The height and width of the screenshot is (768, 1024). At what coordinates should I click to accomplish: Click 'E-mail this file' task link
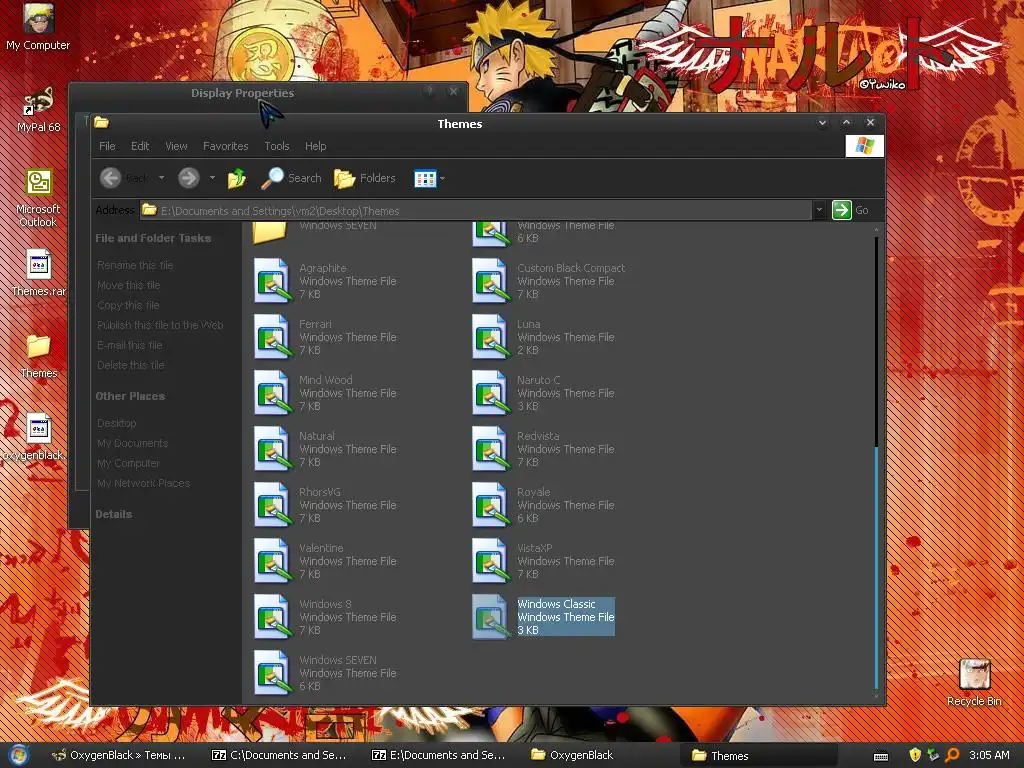[x=130, y=345]
